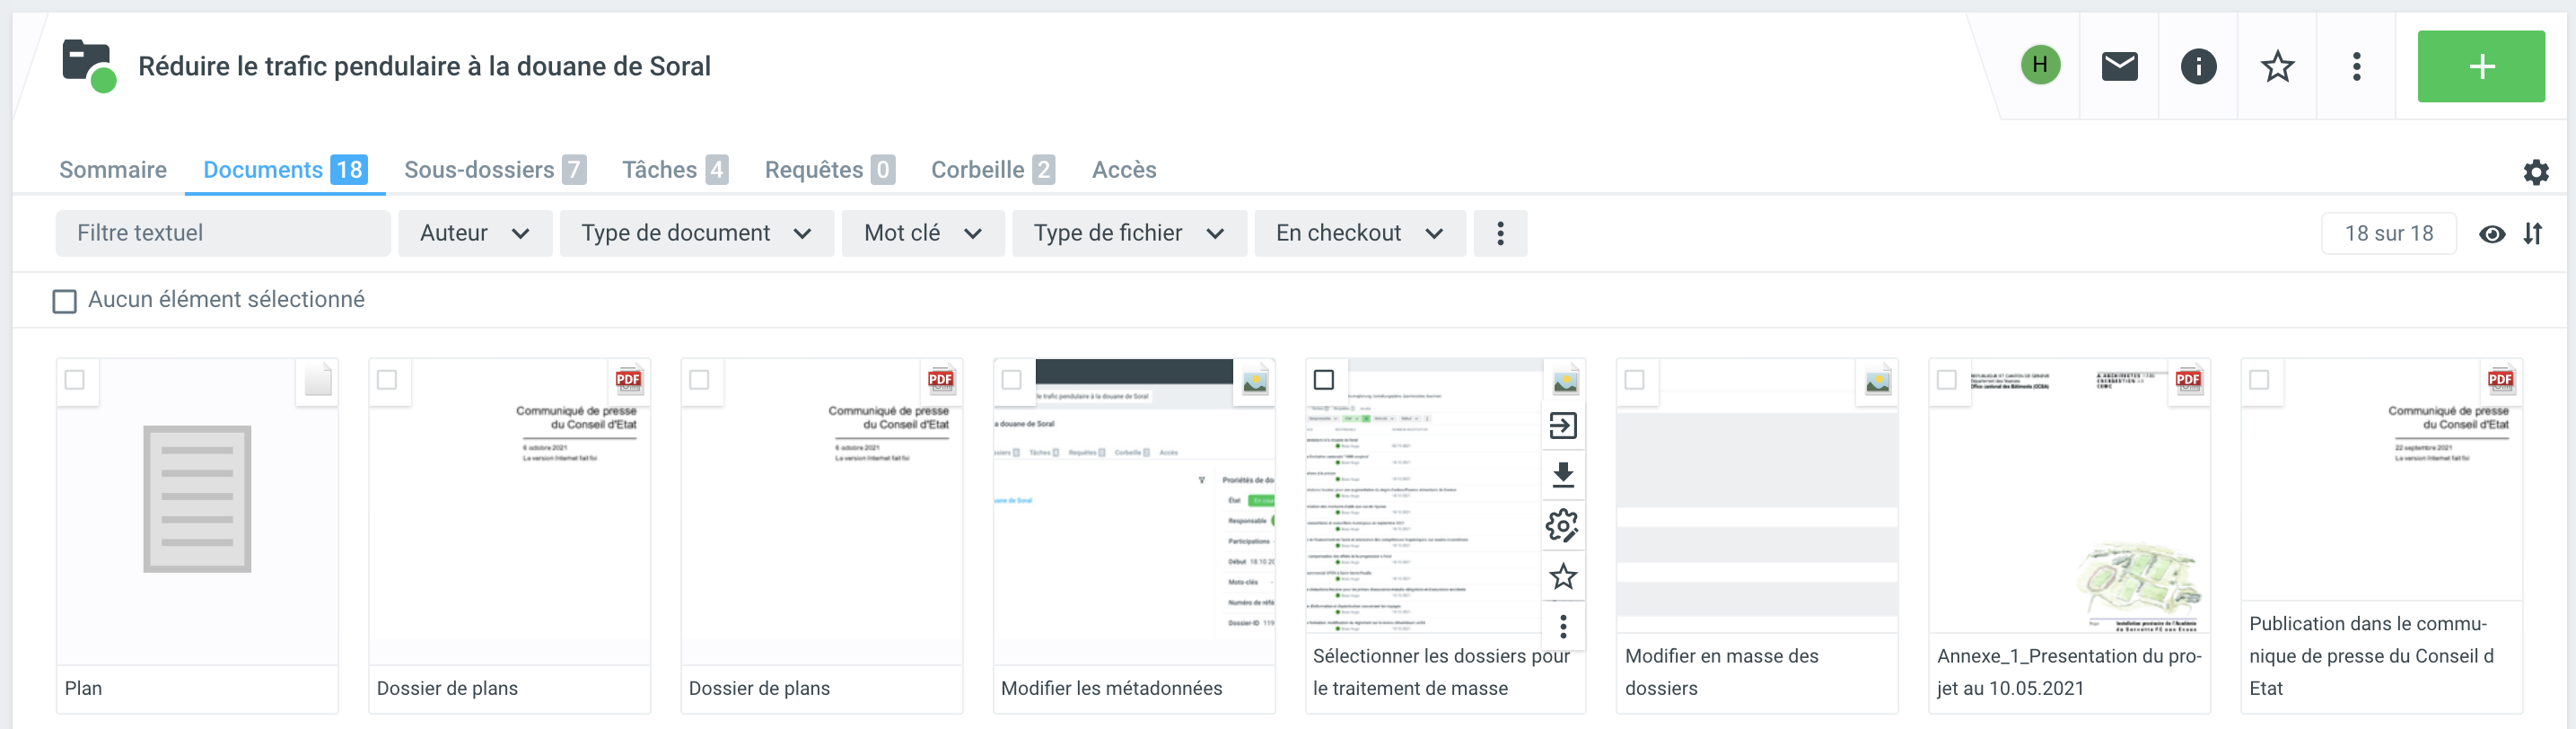Open the Type de document dropdown
The width and height of the screenshot is (2576, 729).
(x=696, y=233)
